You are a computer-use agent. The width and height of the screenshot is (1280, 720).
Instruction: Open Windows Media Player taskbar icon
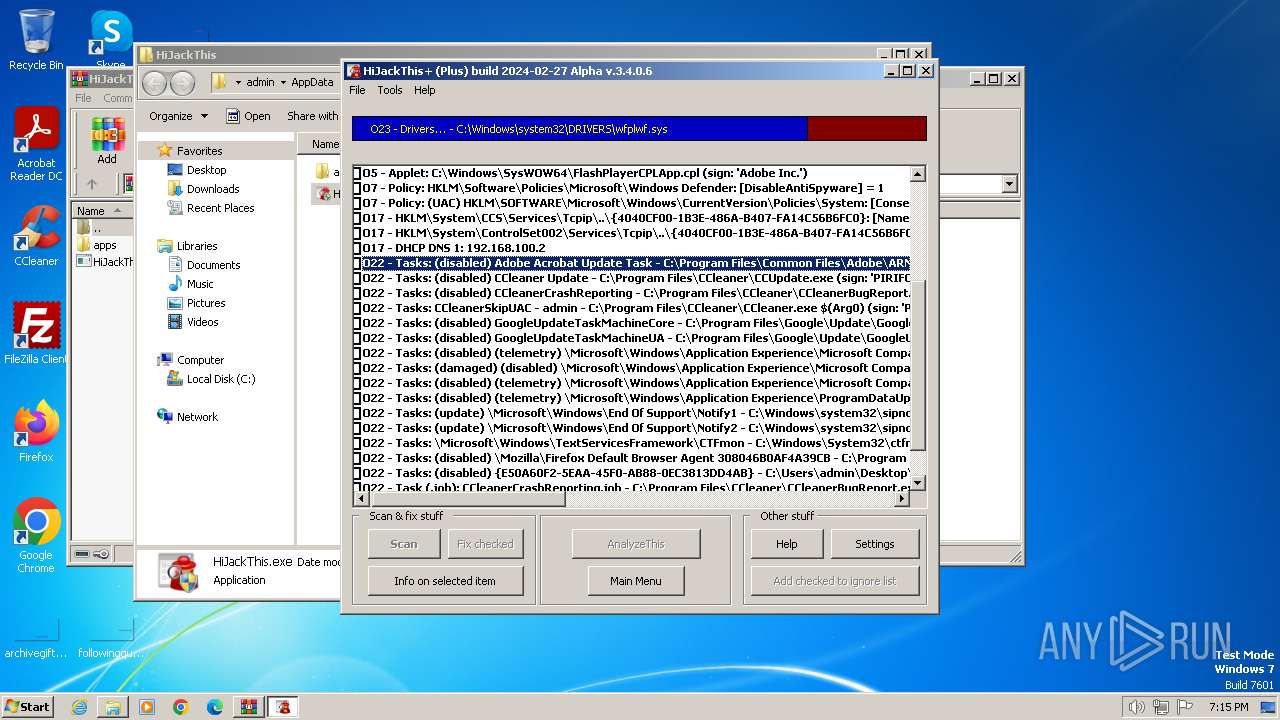pyautogui.click(x=147, y=706)
